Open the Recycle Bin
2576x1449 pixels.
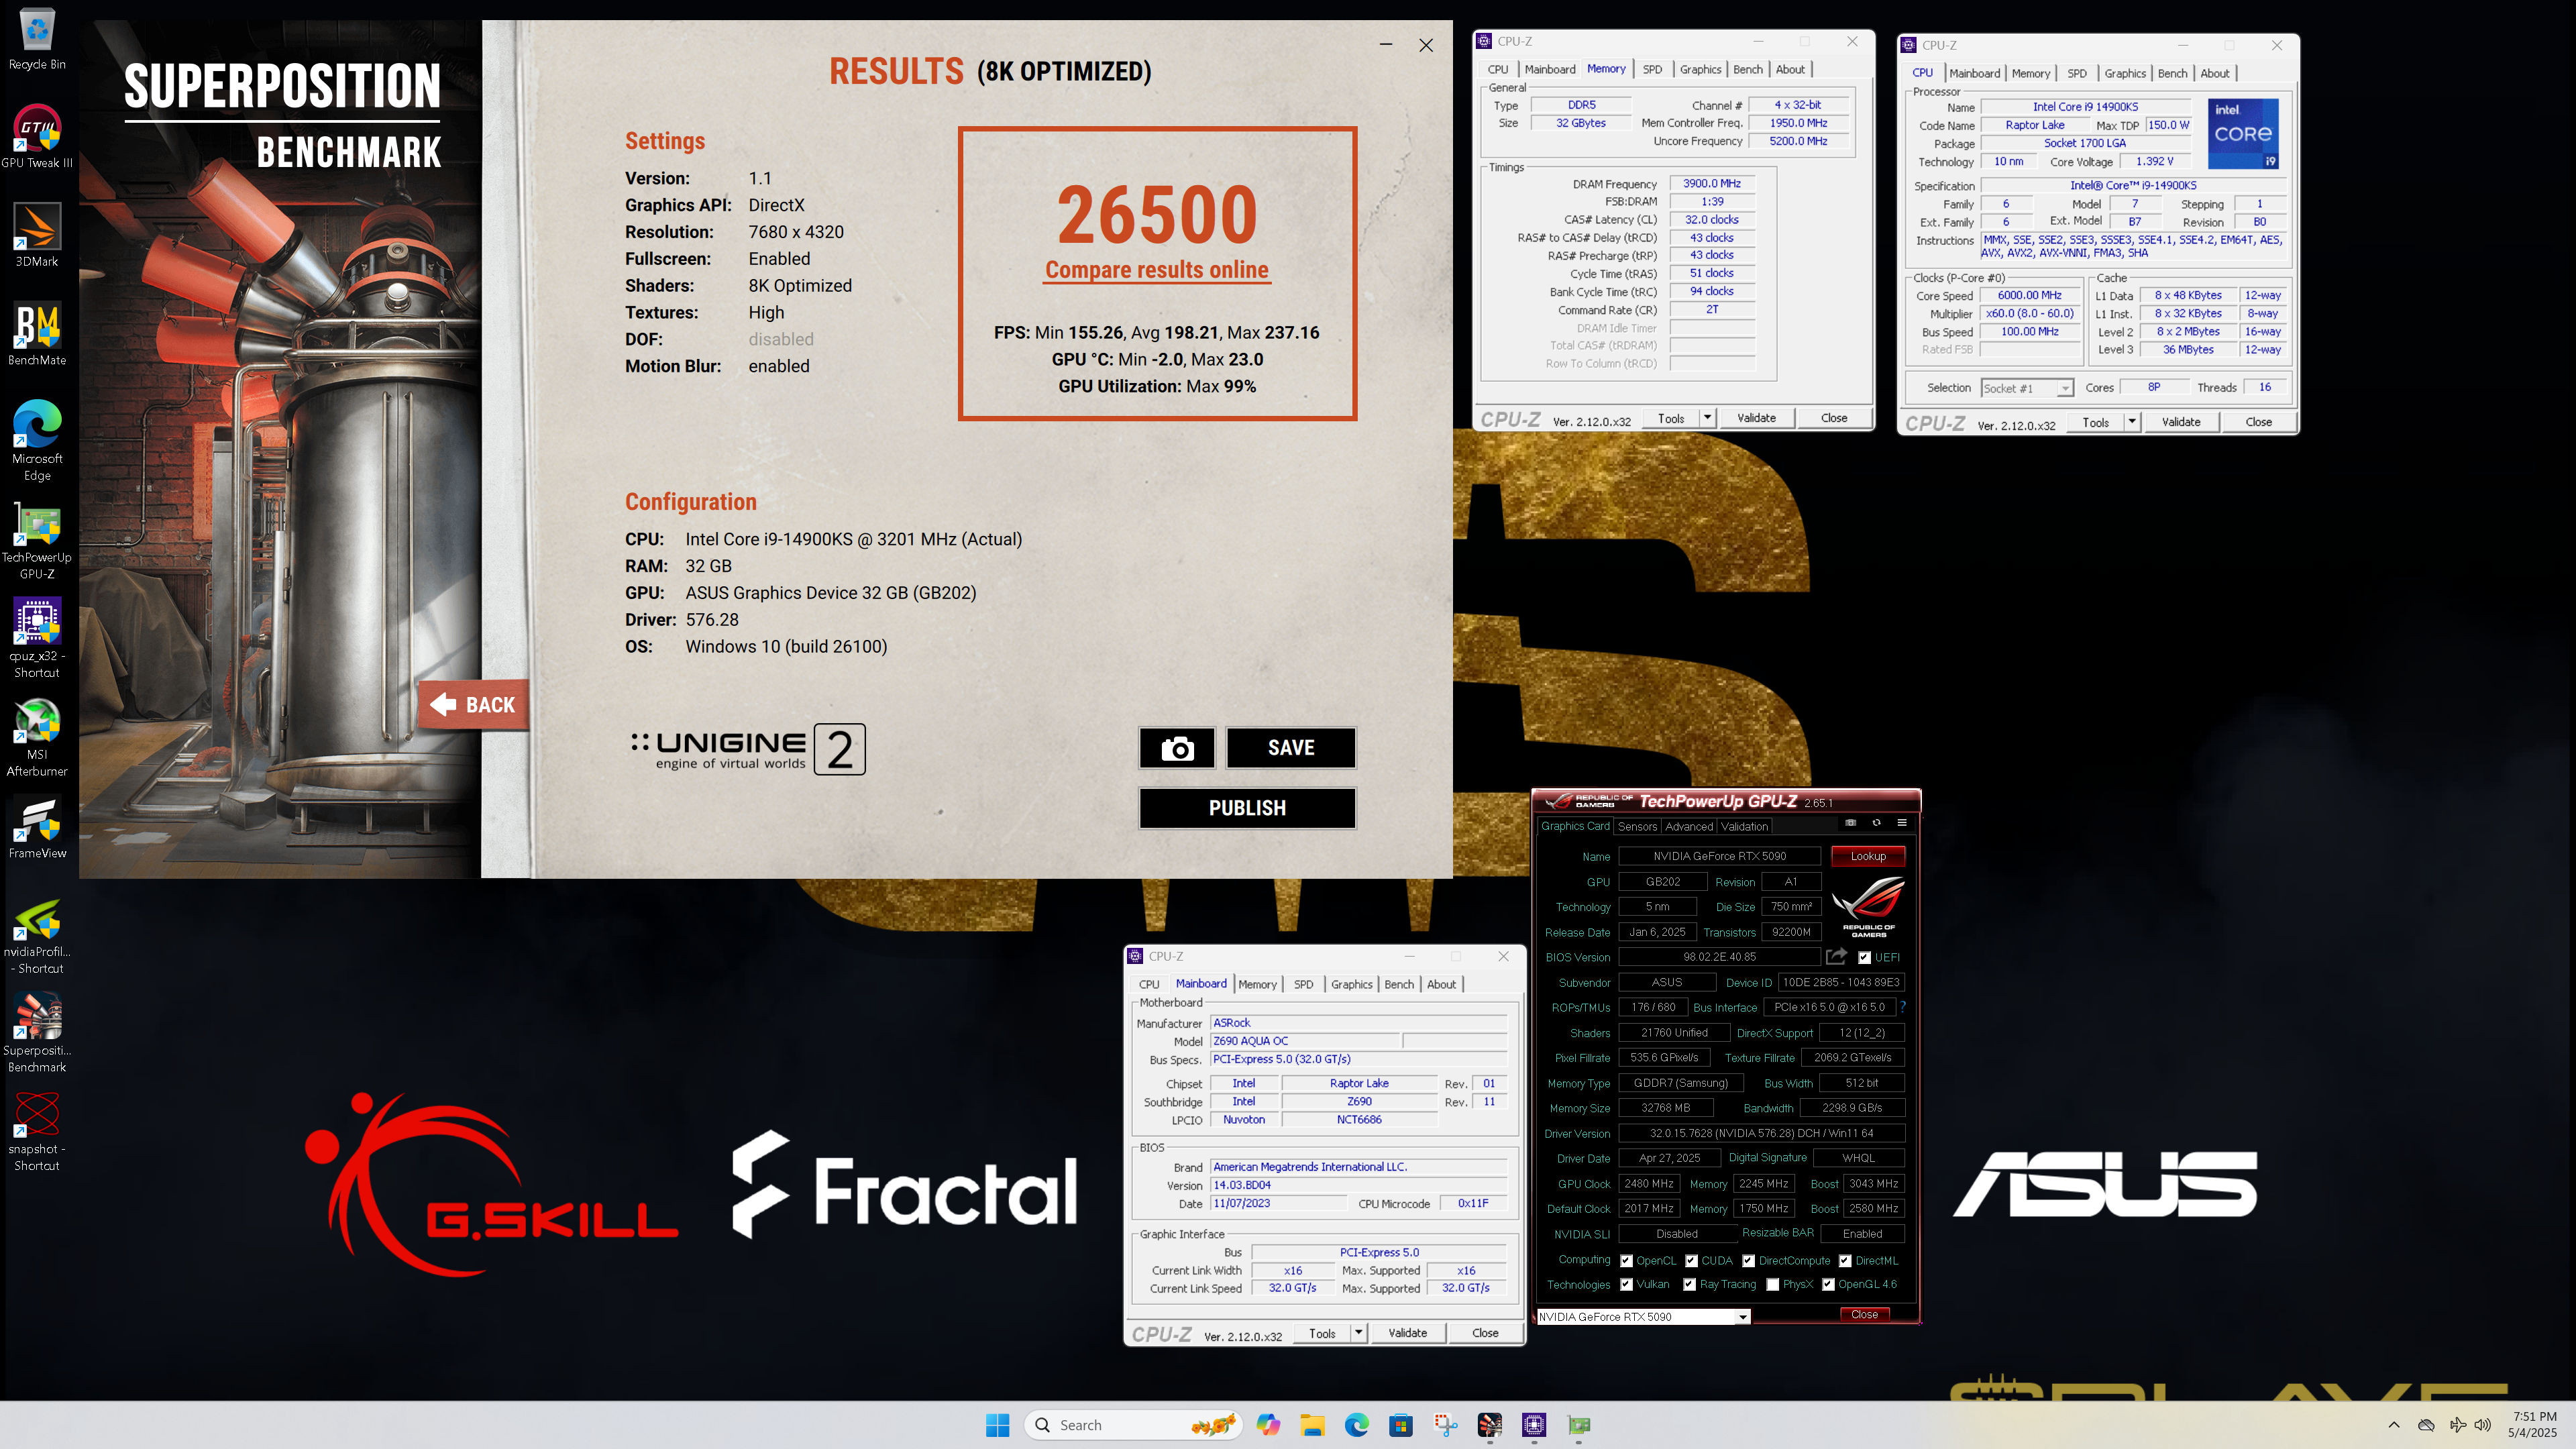pyautogui.click(x=37, y=40)
